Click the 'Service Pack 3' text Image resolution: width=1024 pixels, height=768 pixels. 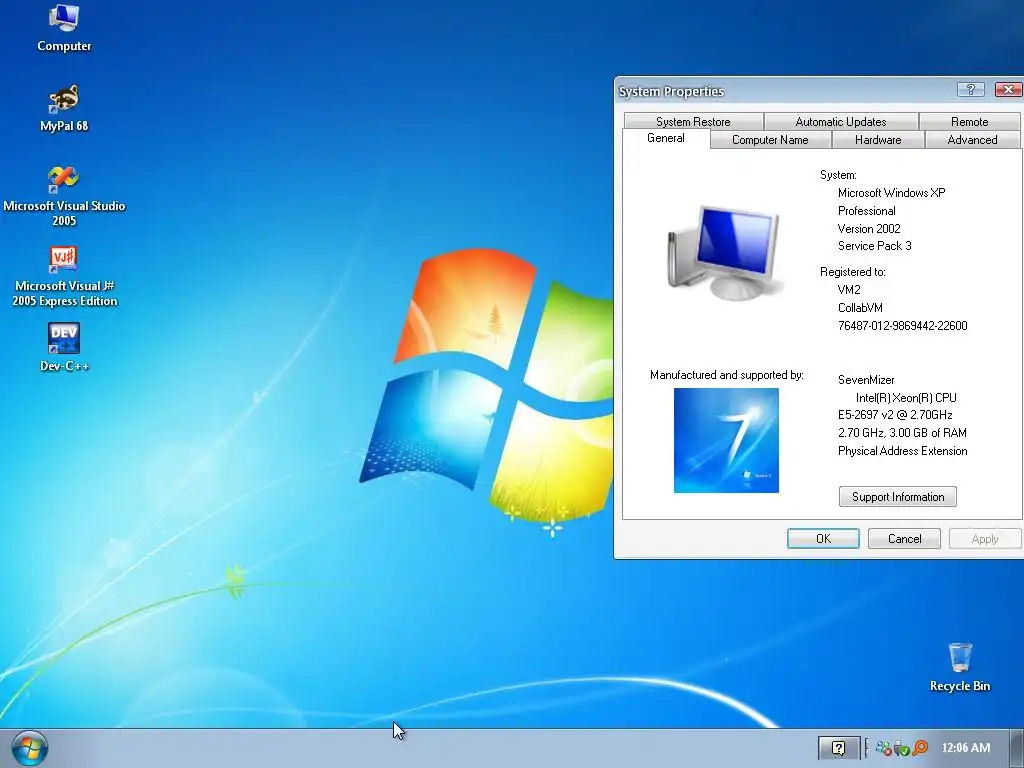pyautogui.click(x=874, y=246)
